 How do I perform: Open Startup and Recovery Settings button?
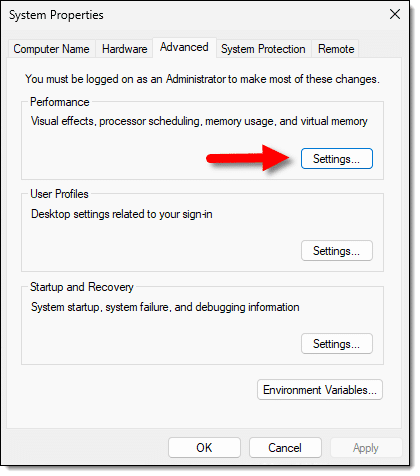click(337, 344)
